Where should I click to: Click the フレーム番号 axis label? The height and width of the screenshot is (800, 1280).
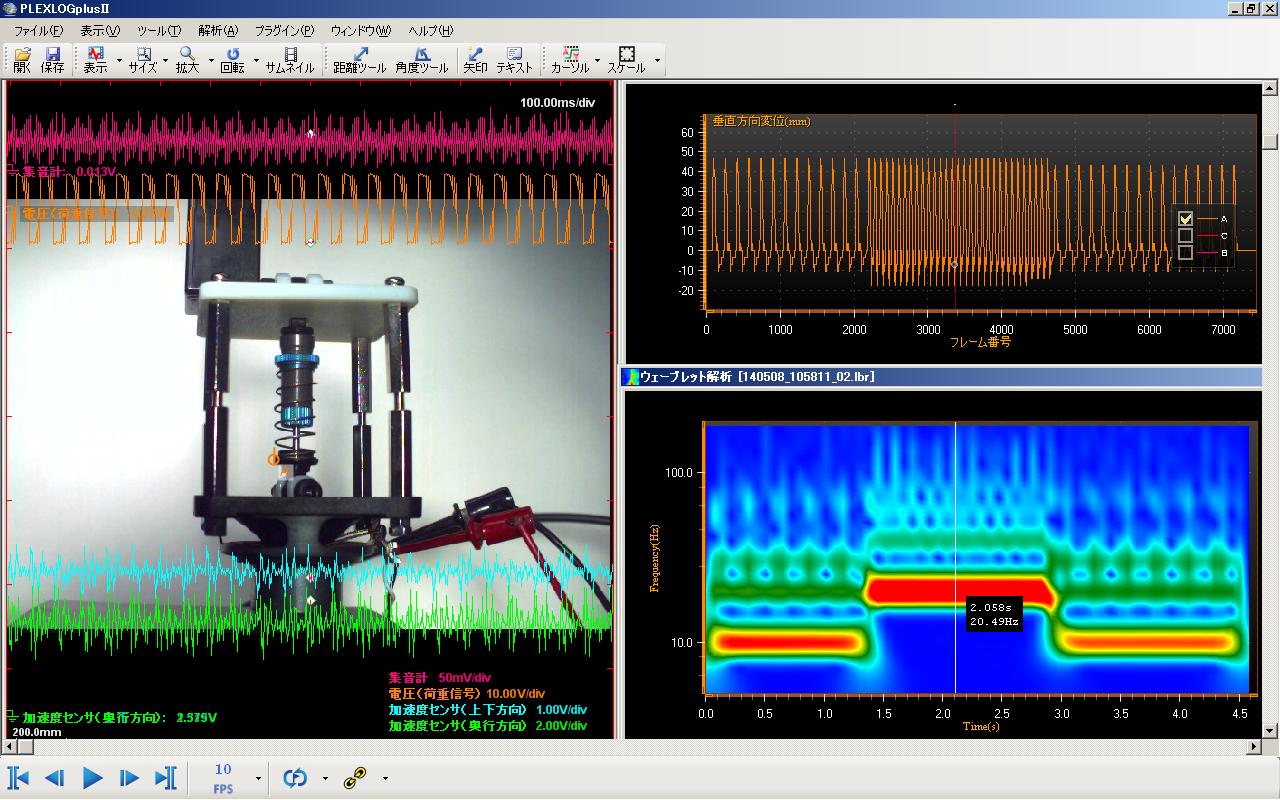pyautogui.click(x=979, y=342)
